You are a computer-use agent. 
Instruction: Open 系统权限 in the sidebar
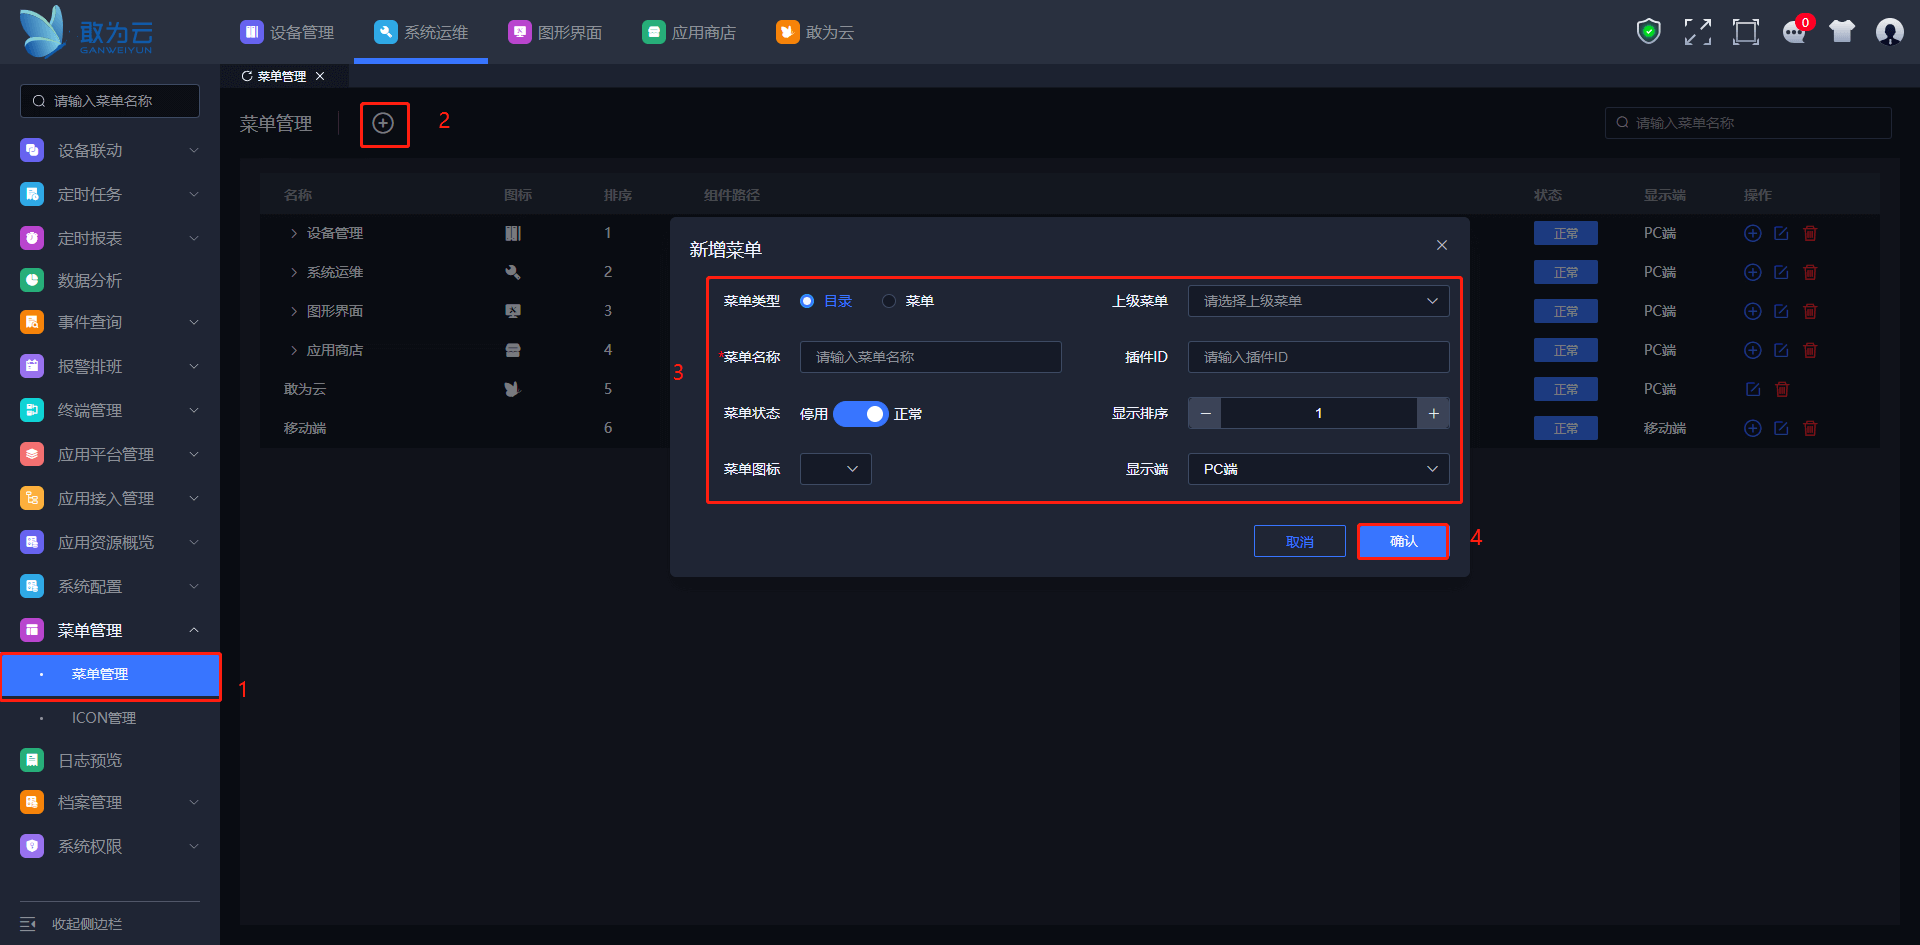pos(110,846)
